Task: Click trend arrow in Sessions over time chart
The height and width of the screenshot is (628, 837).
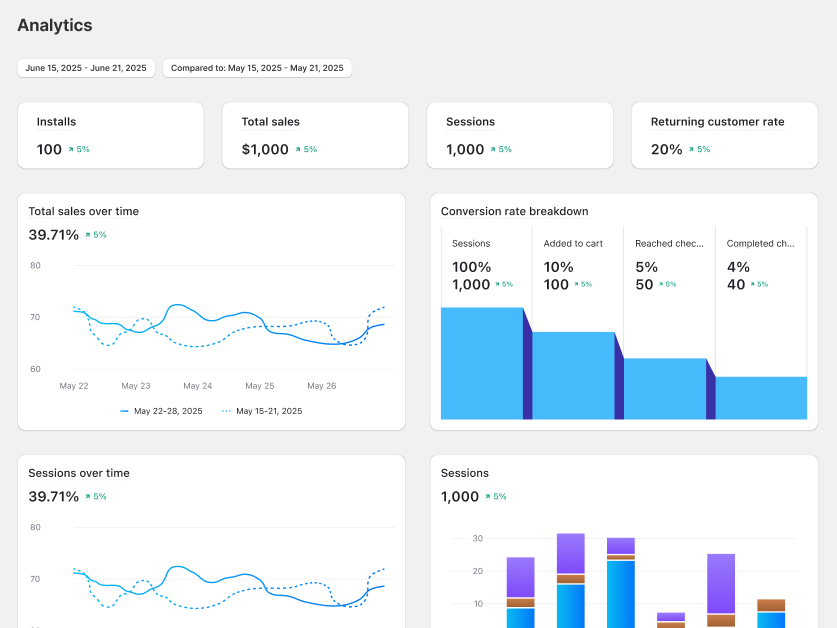Action: 88,497
